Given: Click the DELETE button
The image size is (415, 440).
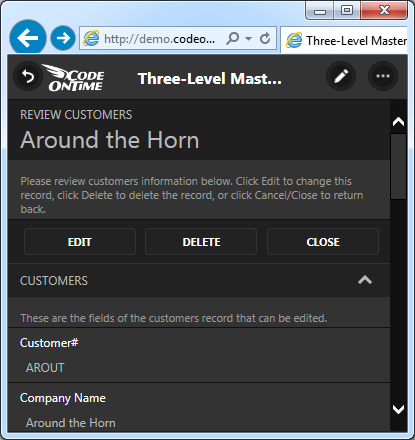Looking at the screenshot, I should [x=201, y=242].
